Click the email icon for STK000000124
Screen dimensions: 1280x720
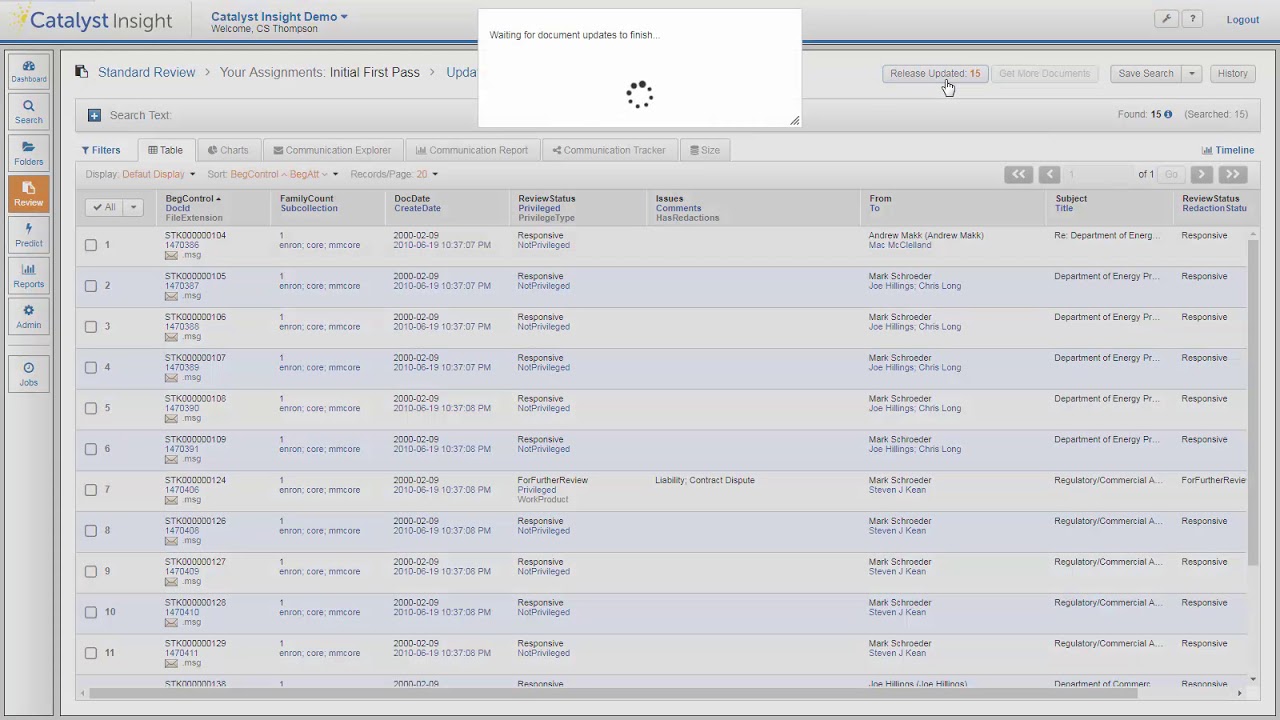click(171, 500)
